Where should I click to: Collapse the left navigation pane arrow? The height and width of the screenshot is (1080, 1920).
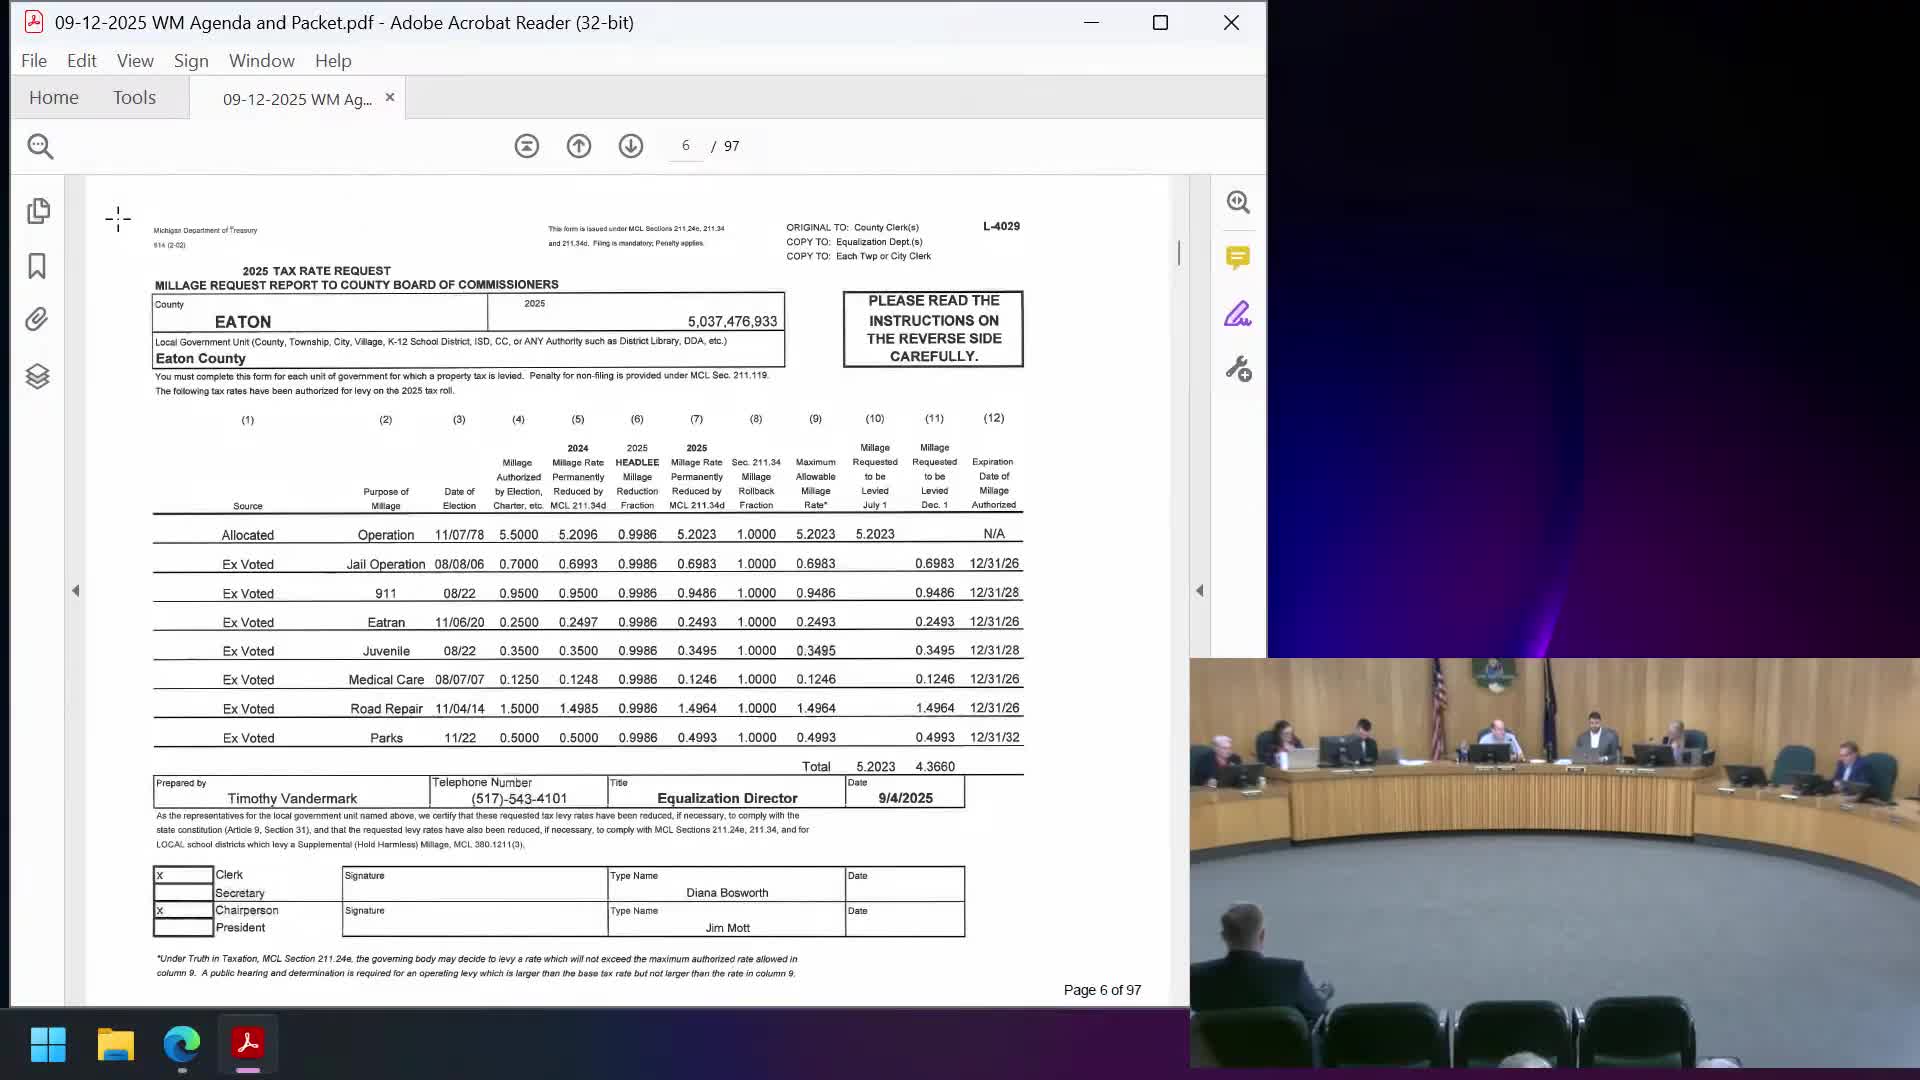(x=76, y=591)
